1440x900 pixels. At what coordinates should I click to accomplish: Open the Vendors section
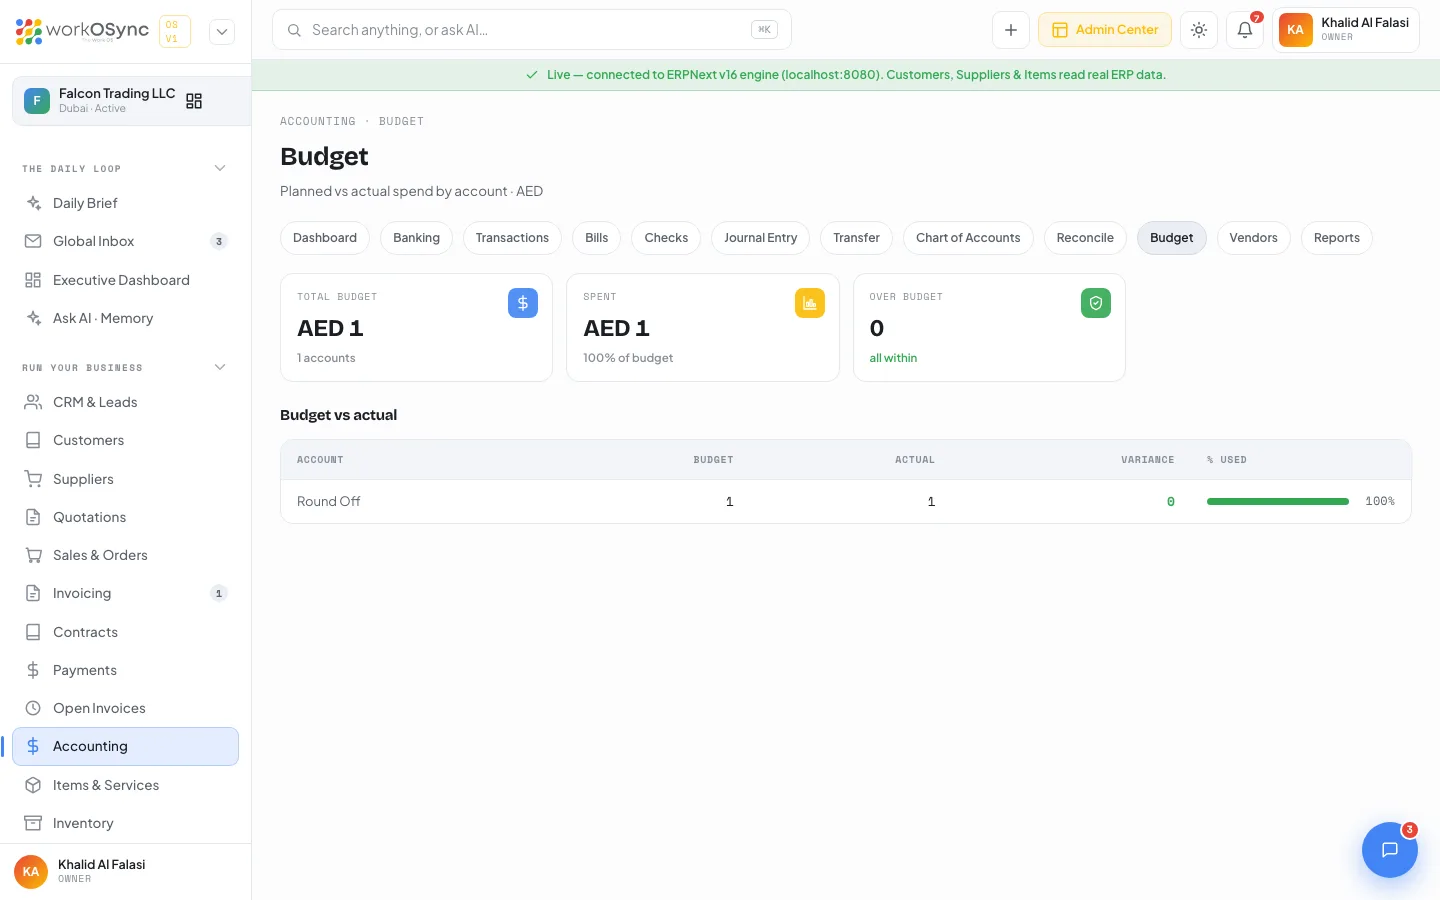pyautogui.click(x=1254, y=238)
